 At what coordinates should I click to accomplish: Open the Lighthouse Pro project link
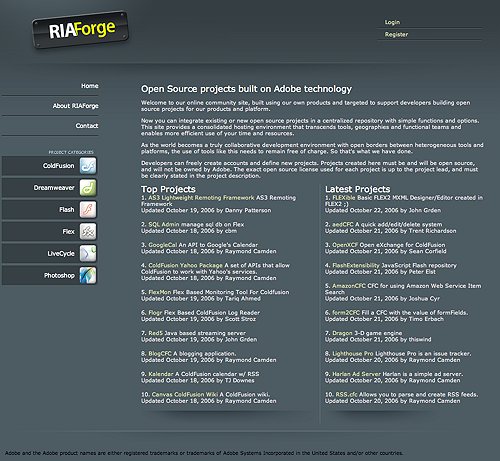(353, 353)
